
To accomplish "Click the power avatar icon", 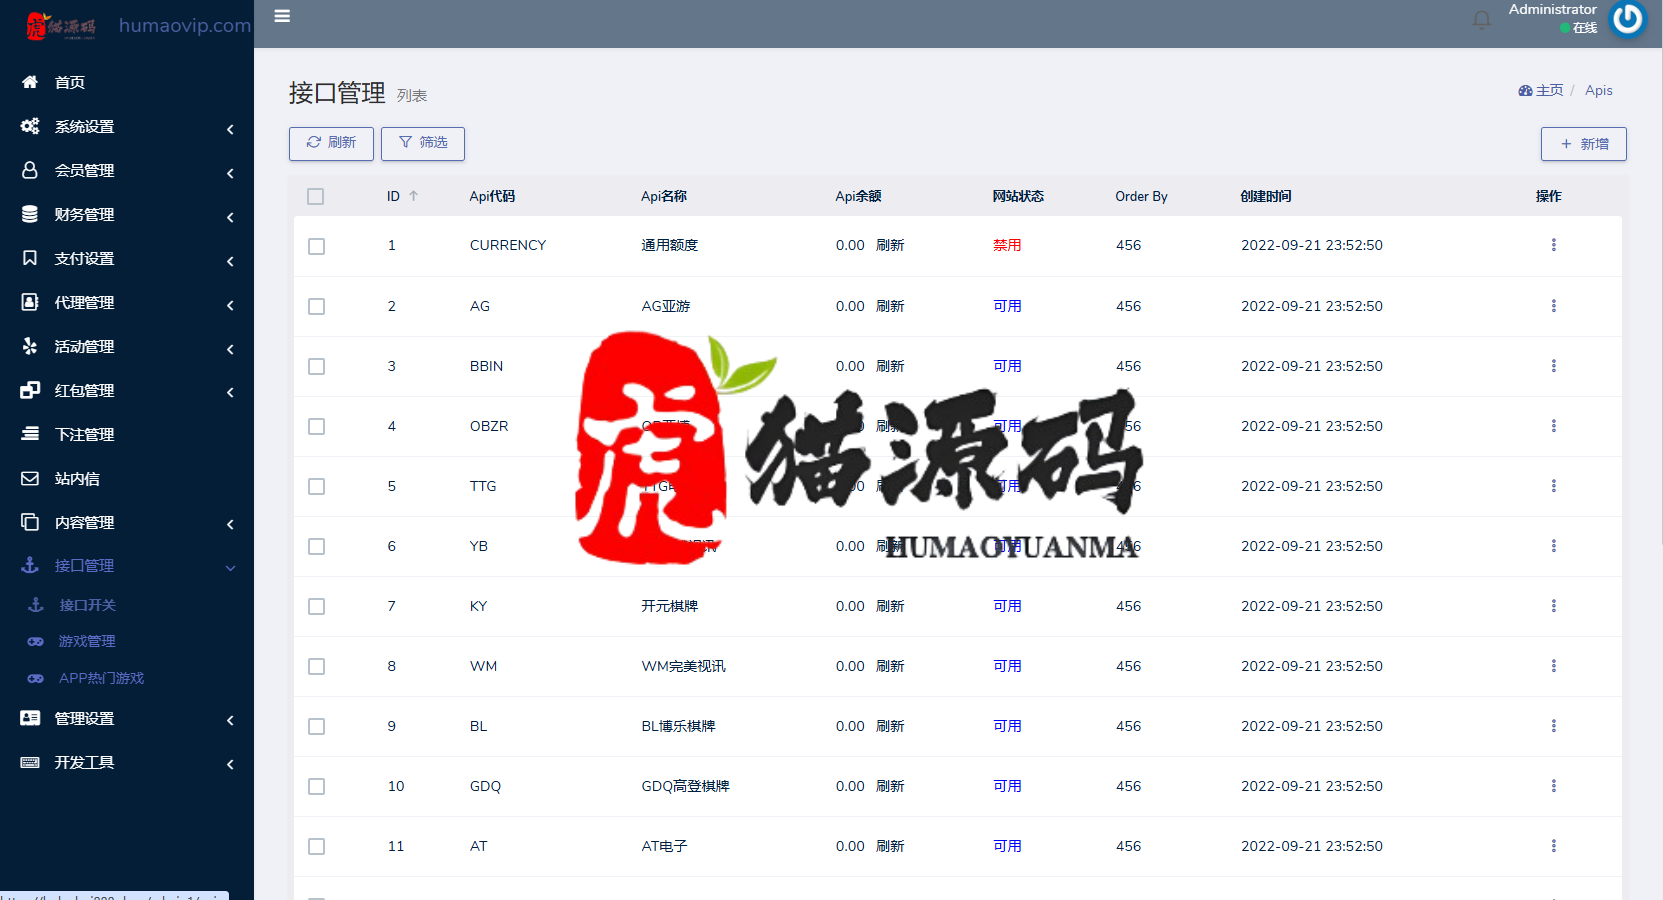I will click(x=1627, y=18).
